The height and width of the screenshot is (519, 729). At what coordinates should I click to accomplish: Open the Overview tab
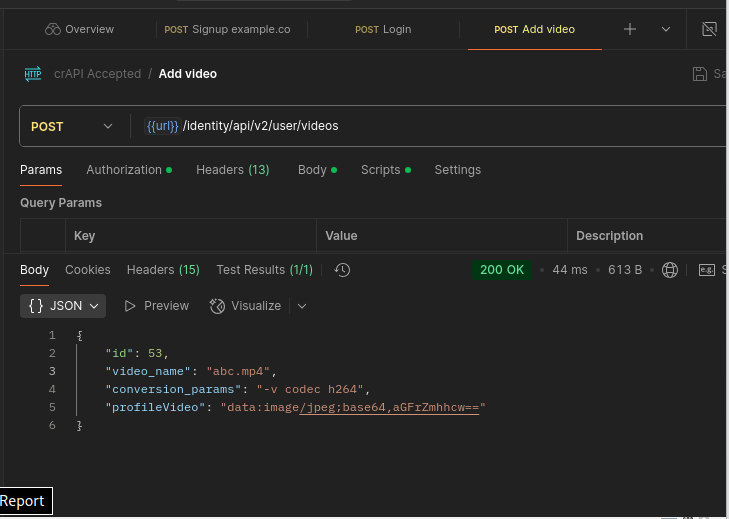coord(80,29)
